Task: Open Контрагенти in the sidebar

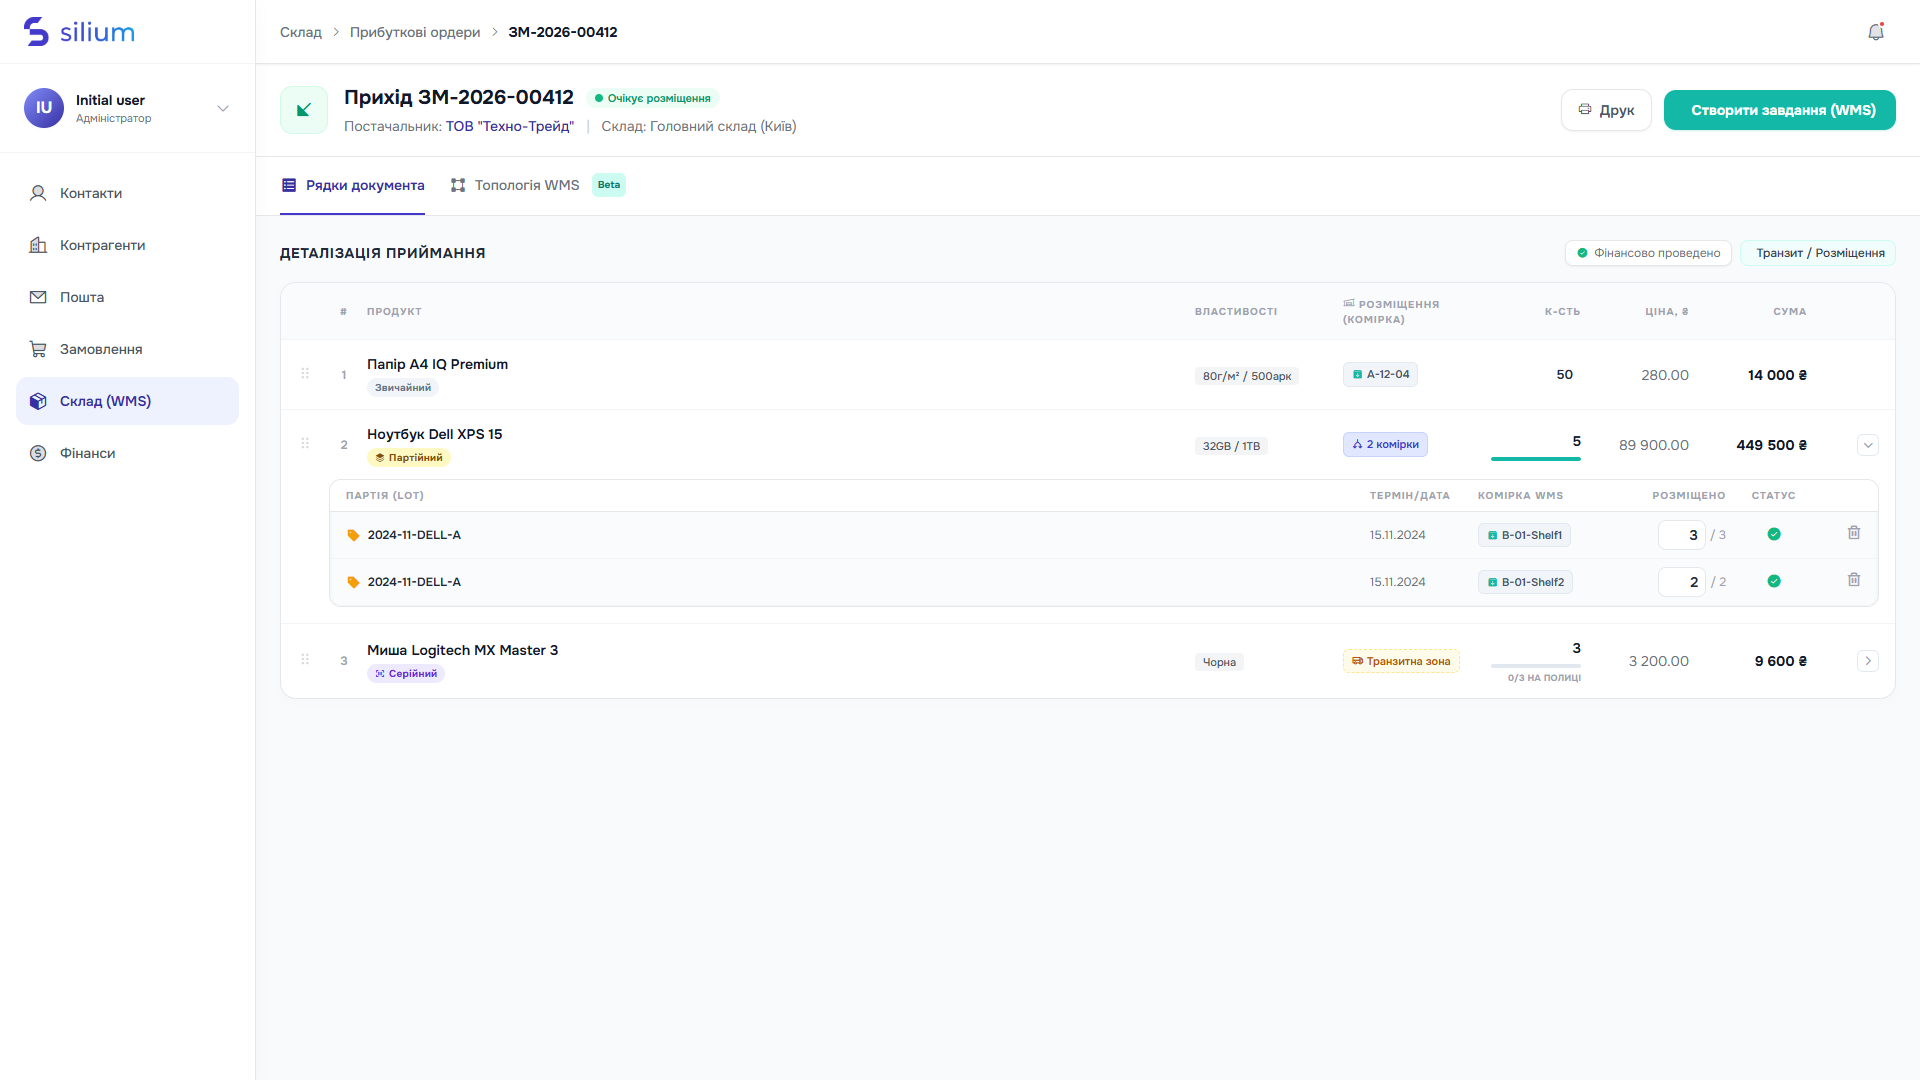Action: coord(127,245)
